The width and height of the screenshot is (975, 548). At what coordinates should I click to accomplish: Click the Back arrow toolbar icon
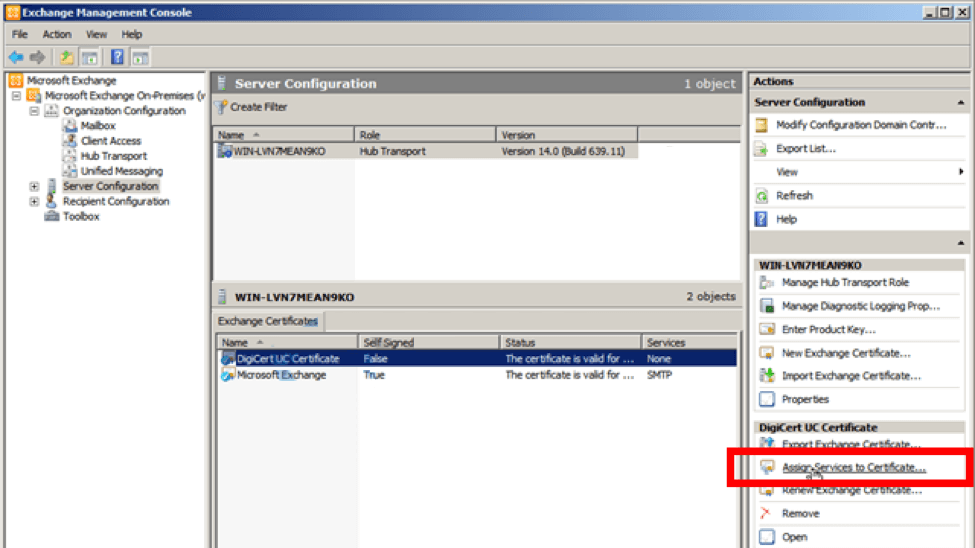click(16, 58)
